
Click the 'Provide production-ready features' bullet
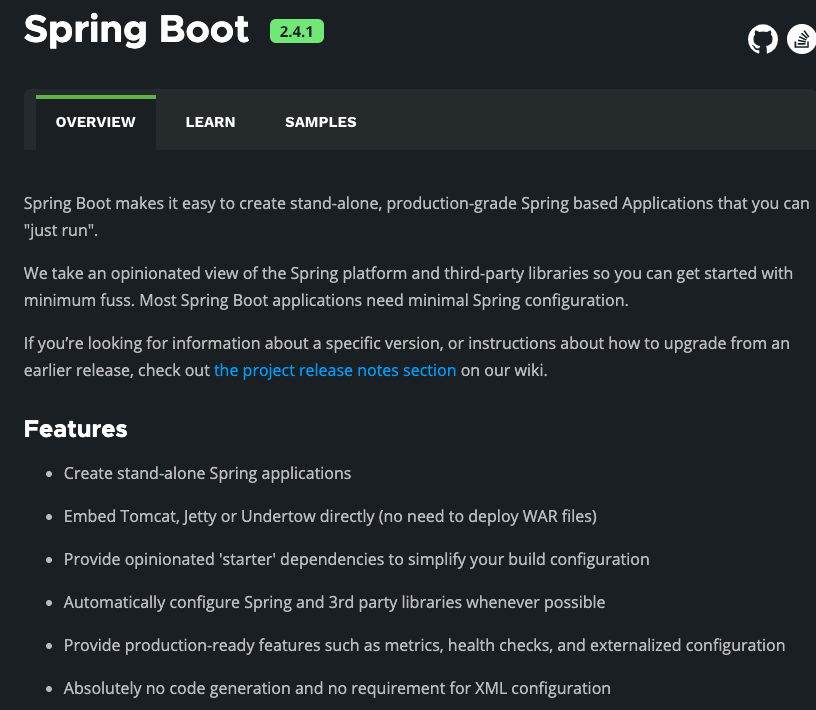(424, 645)
